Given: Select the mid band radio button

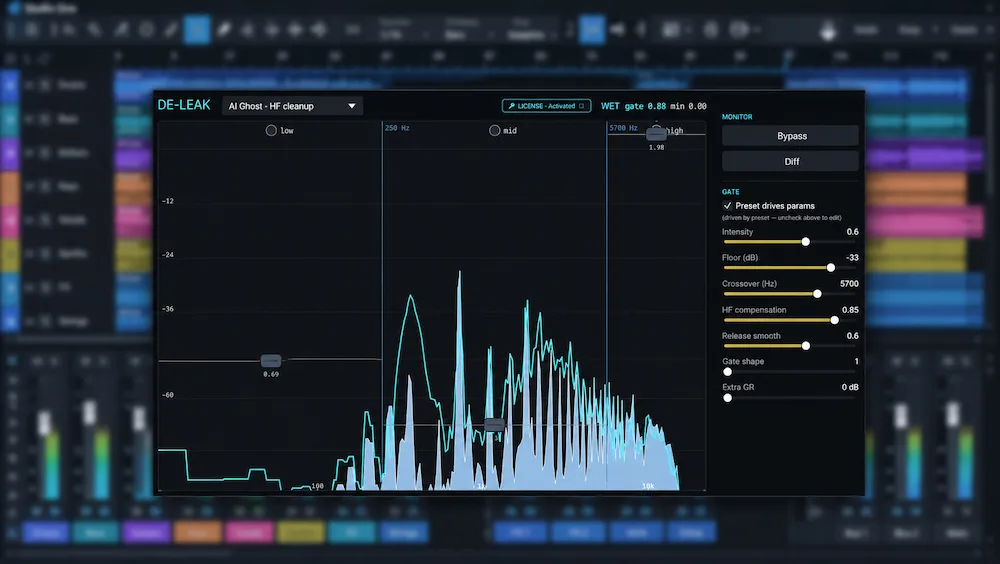Looking at the screenshot, I should [494, 130].
